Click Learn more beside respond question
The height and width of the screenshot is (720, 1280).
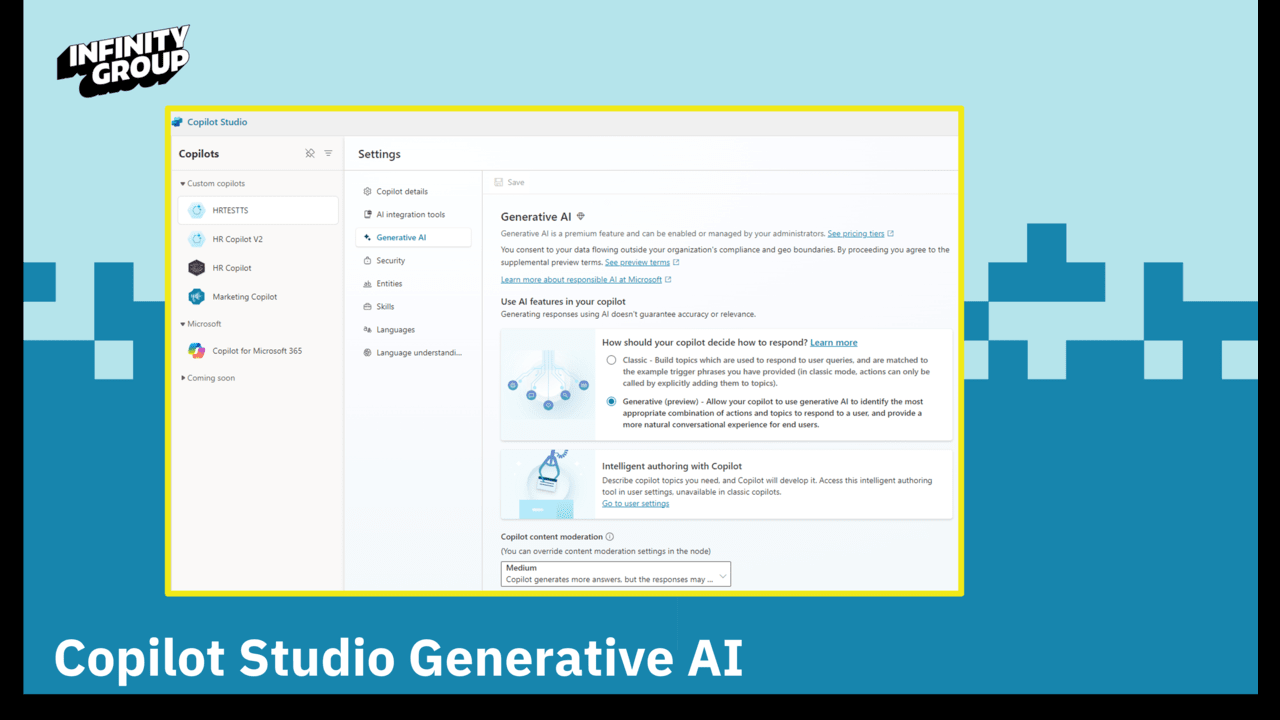833,343
